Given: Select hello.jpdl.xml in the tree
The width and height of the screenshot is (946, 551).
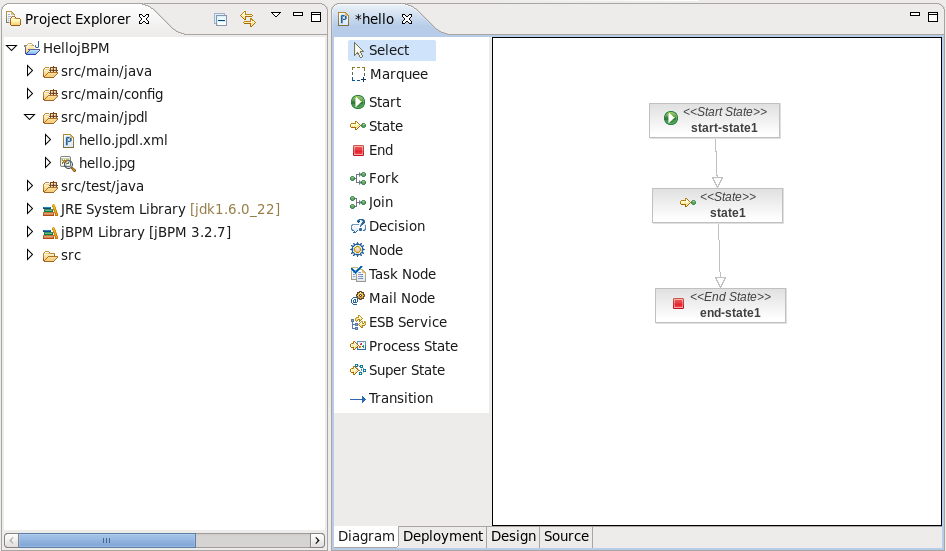Looking at the screenshot, I should (123, 140).
